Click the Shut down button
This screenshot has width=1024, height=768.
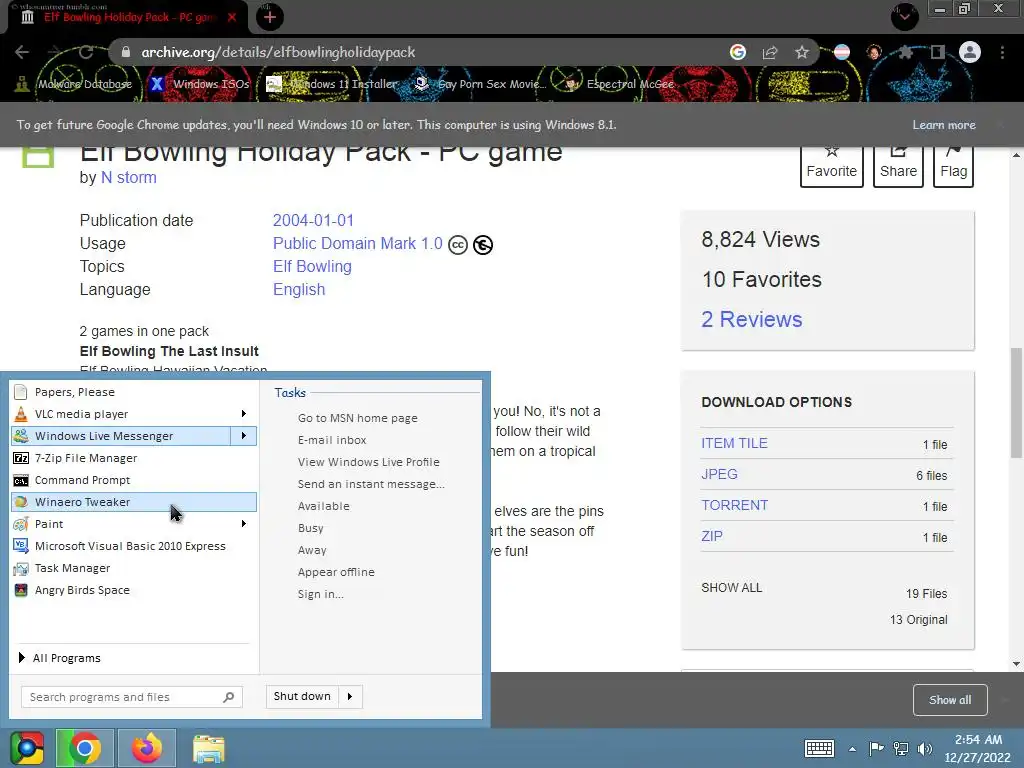(x=302, y=696)
